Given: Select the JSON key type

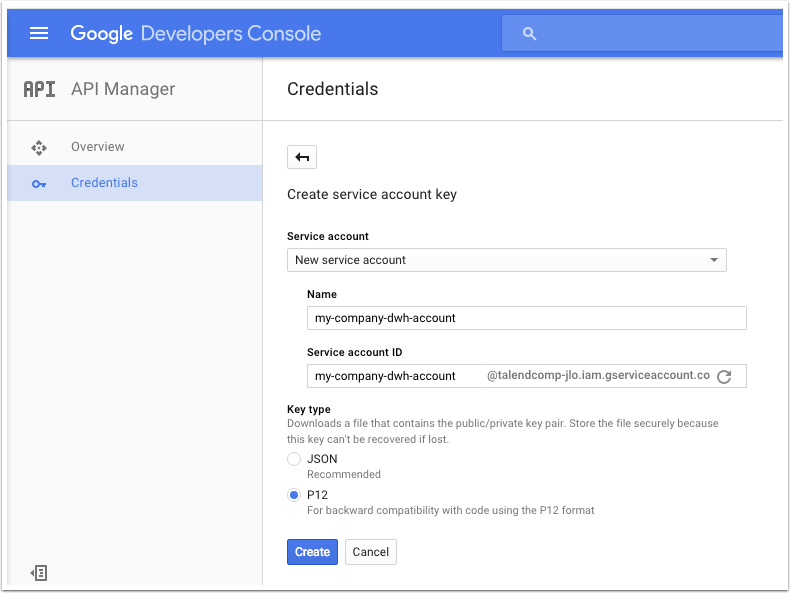Looking at the screenshot, I should point(294,459).
